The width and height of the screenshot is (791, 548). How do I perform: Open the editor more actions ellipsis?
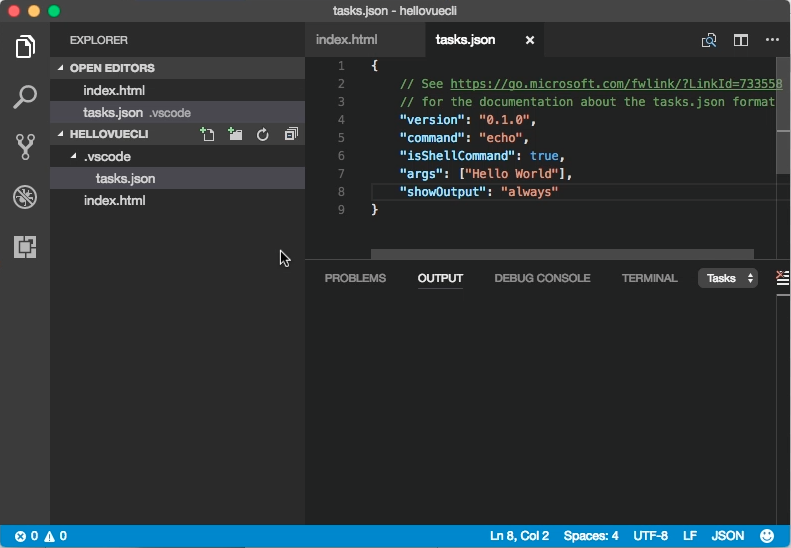(x=772, y=39)
